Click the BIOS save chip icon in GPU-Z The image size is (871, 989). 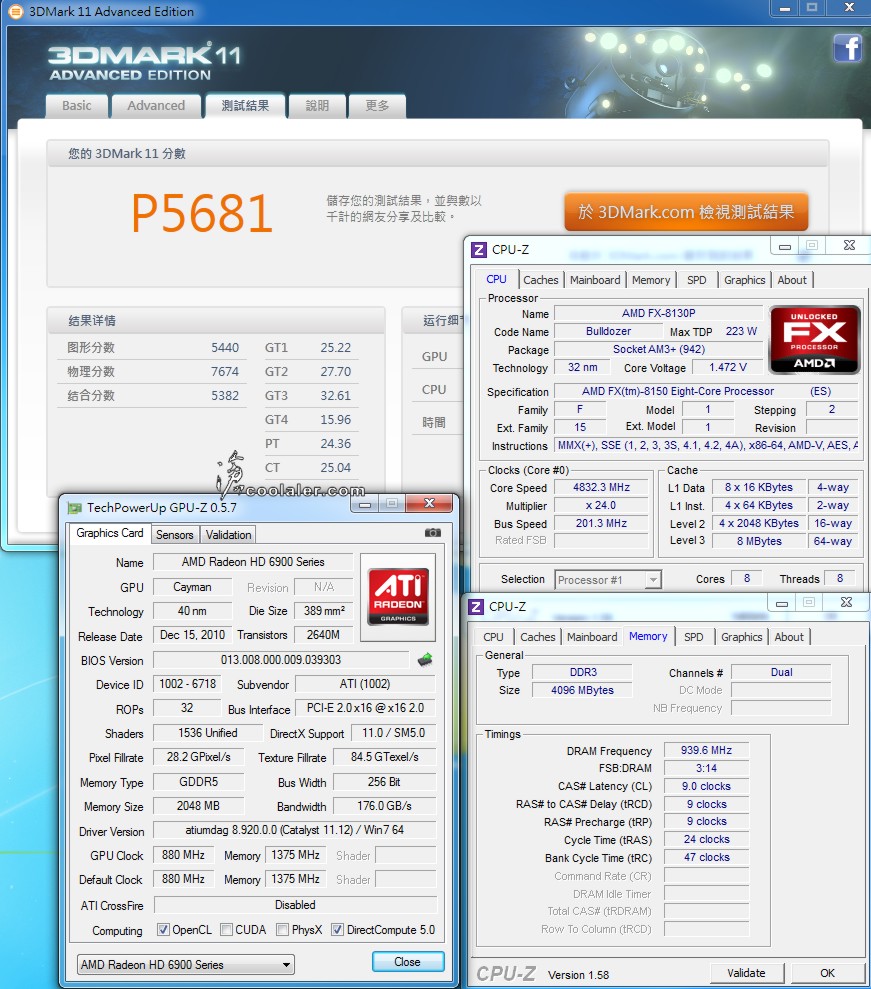[x=425, y=660]
